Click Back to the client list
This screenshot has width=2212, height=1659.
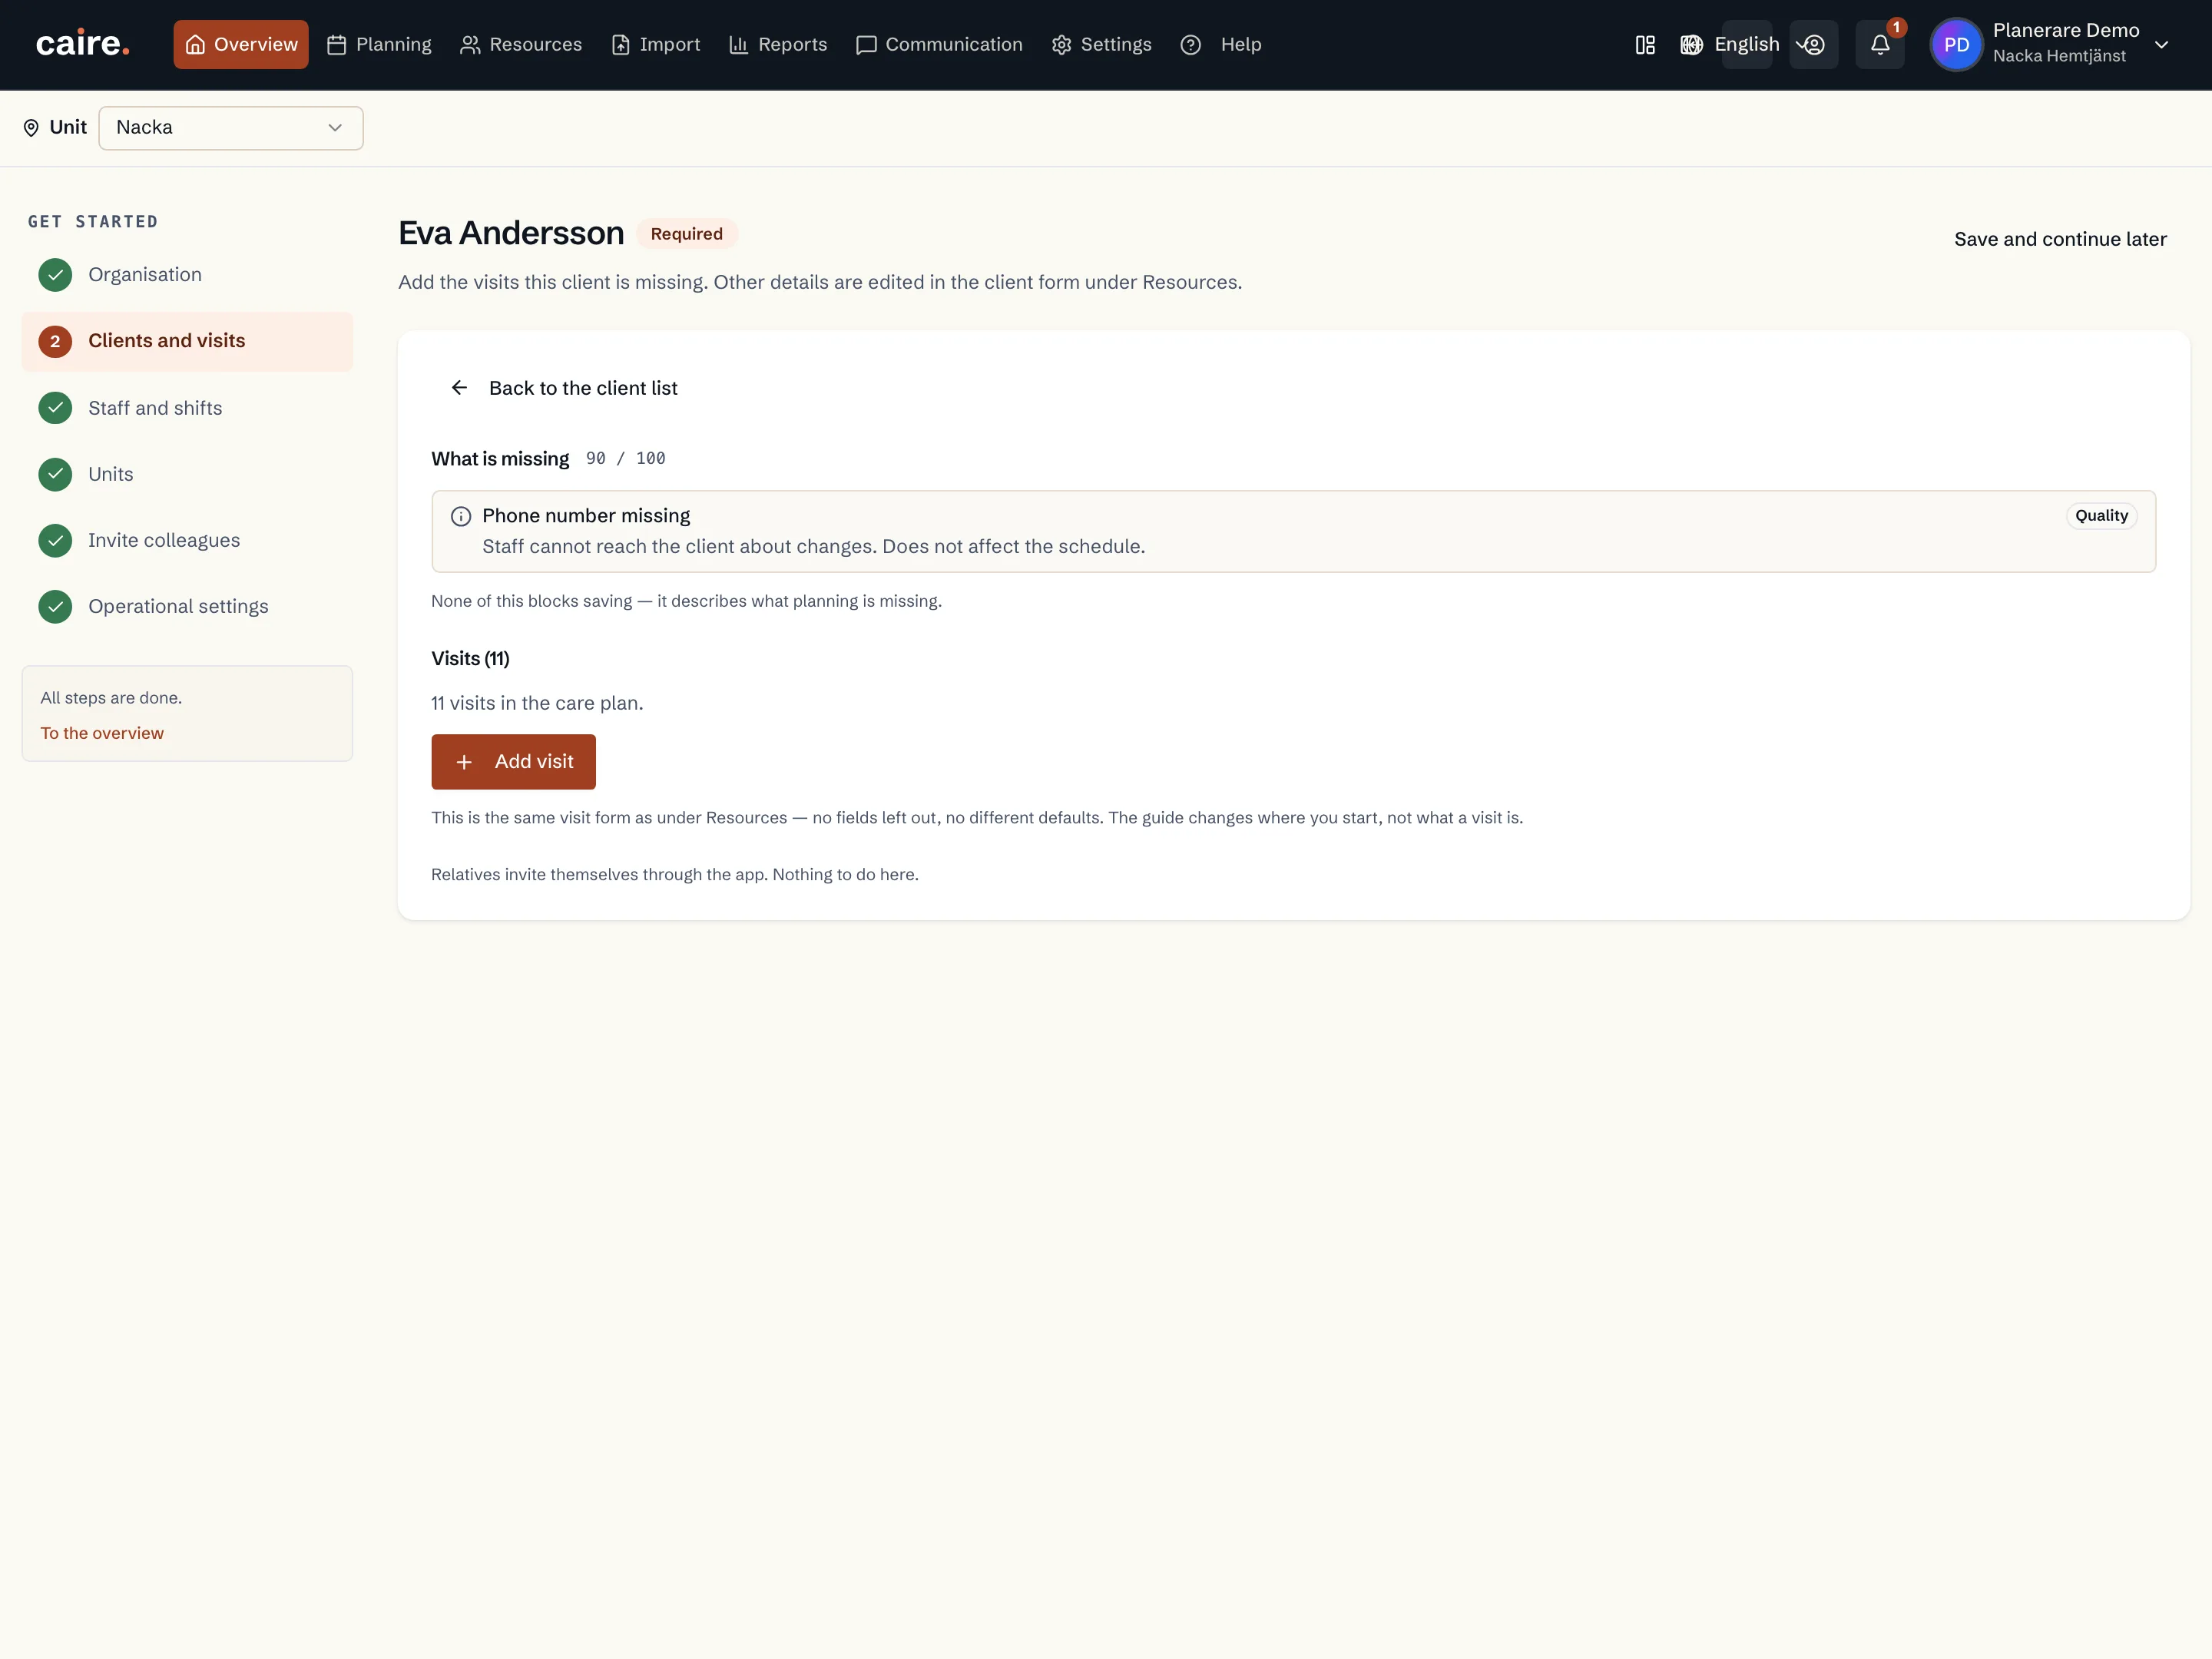[x=564, y=388]
